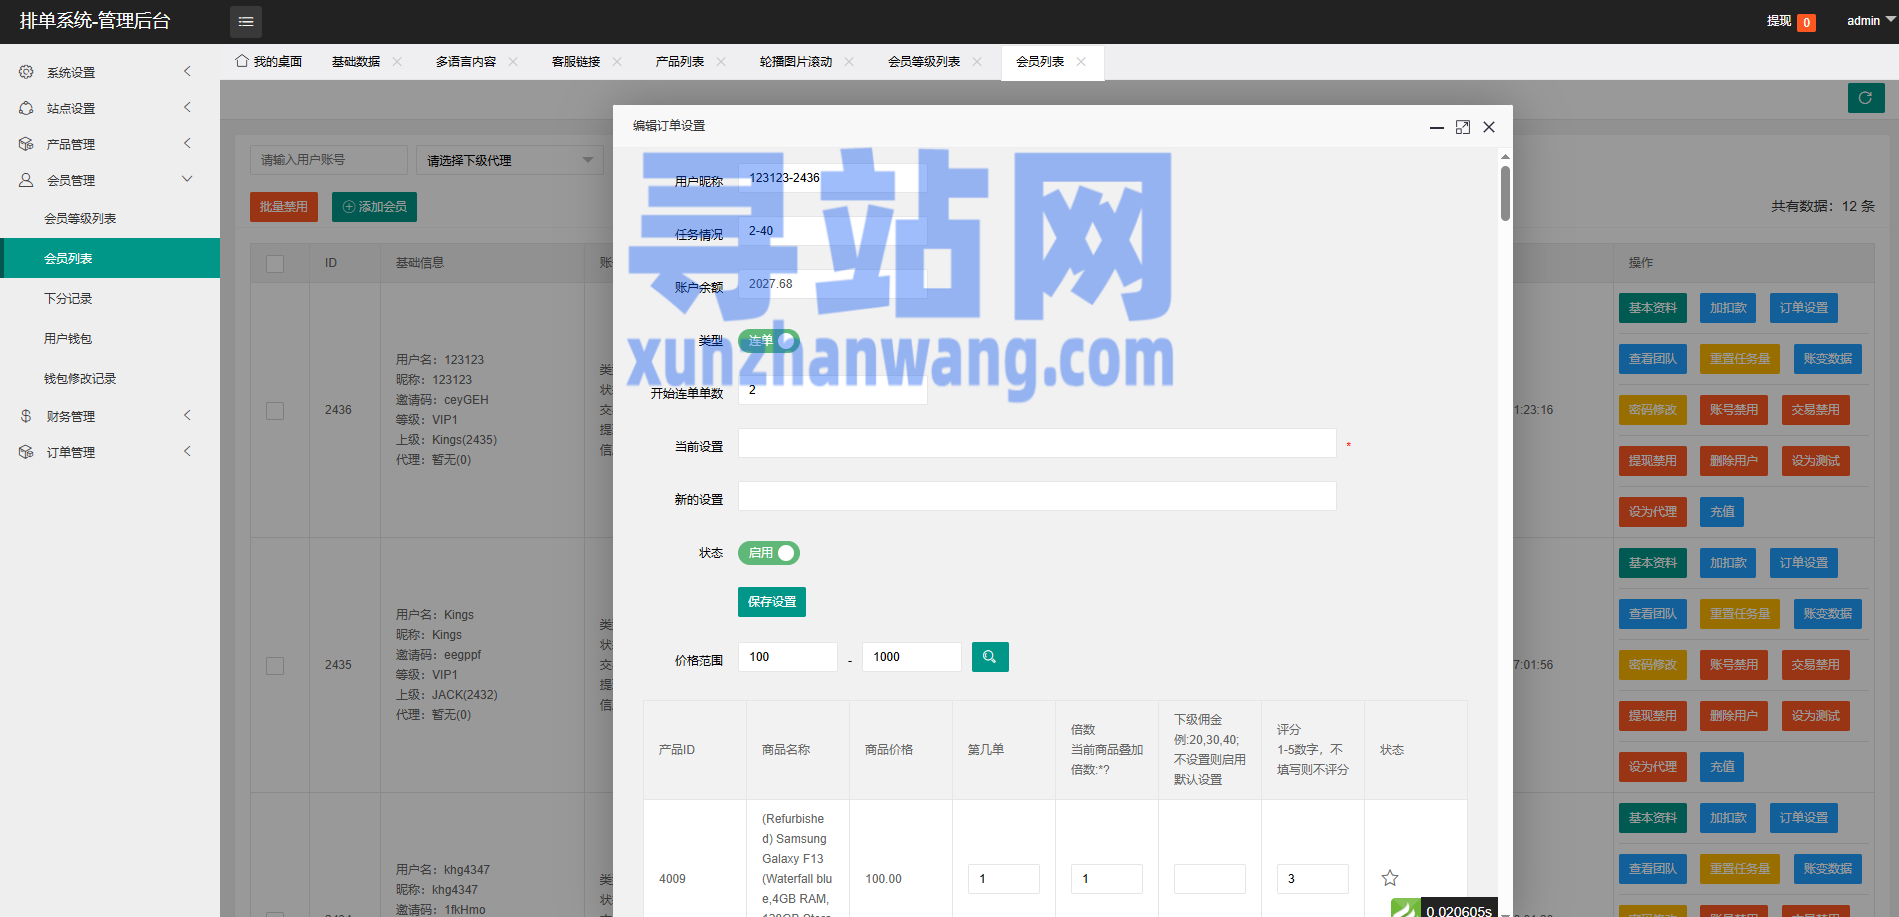The height and width of the screenshot is (917, 1899).
Task: Click the 当前设置 input field
Action: 1037,443
